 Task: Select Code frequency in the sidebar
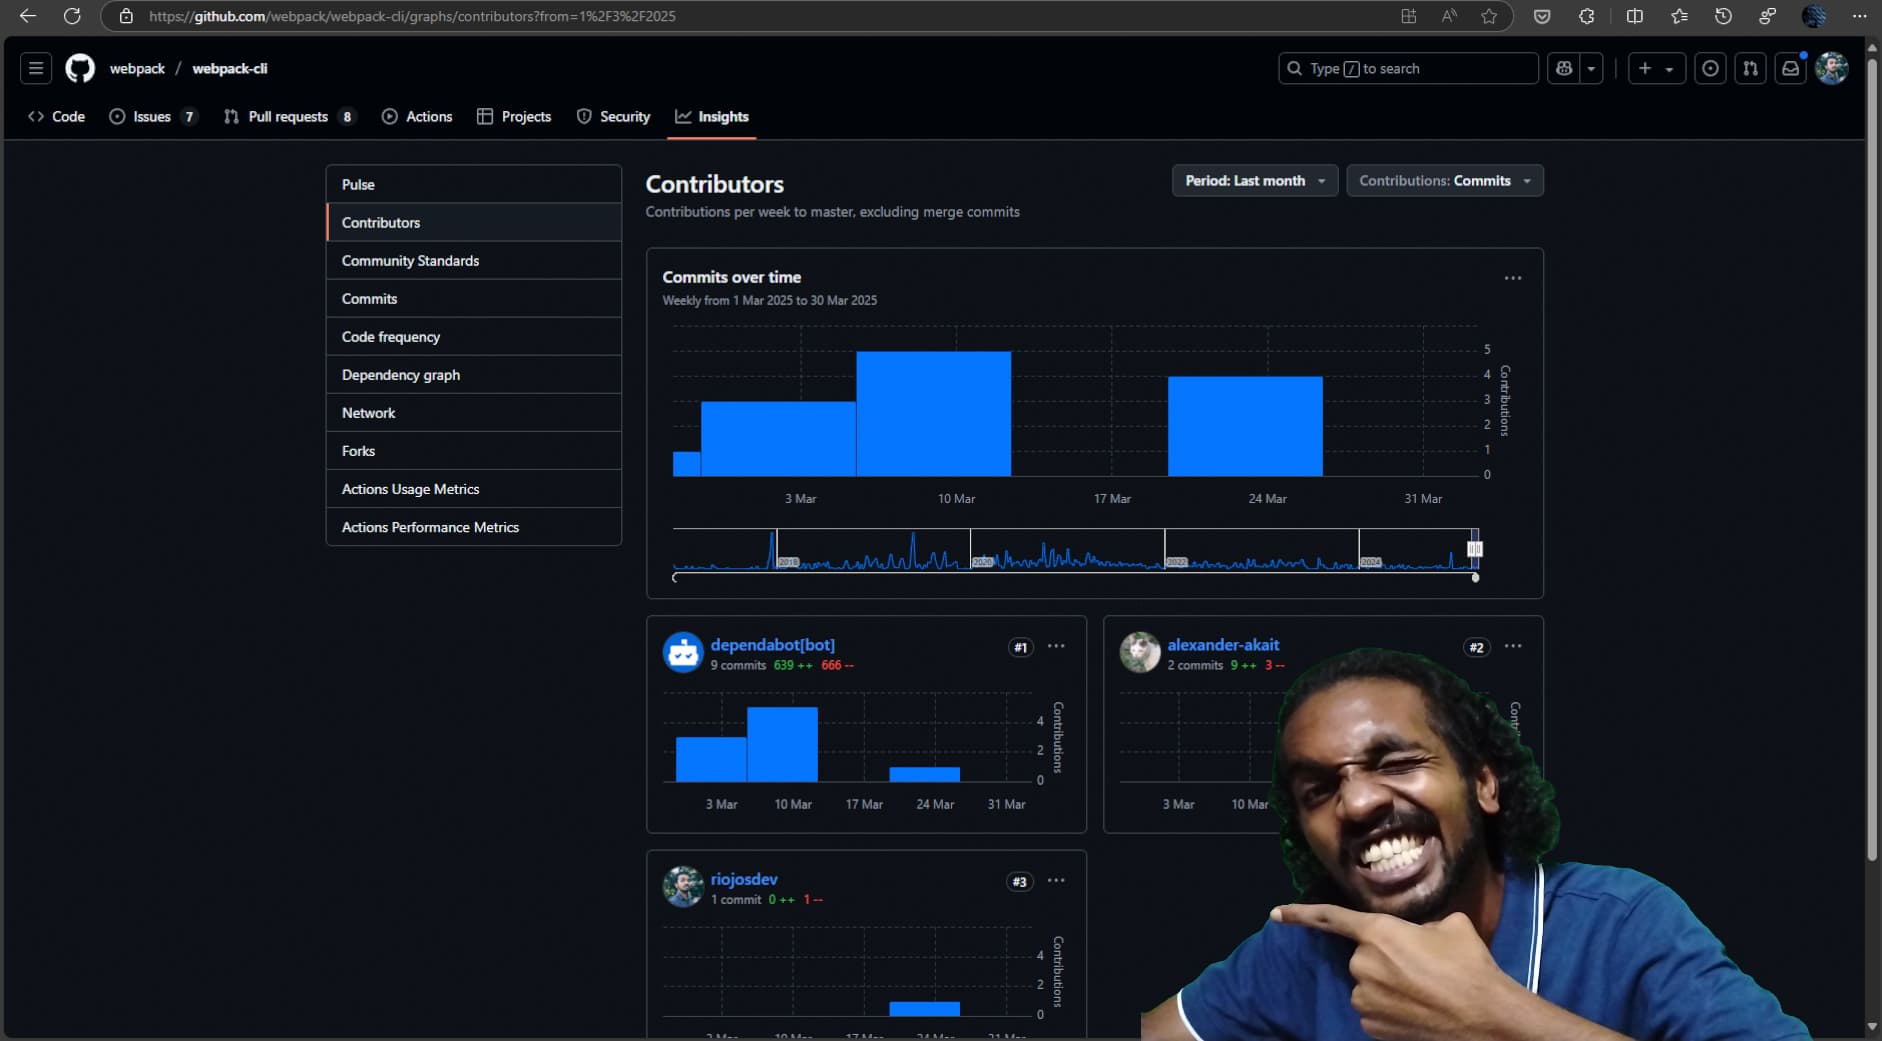[x=391, y=337]
